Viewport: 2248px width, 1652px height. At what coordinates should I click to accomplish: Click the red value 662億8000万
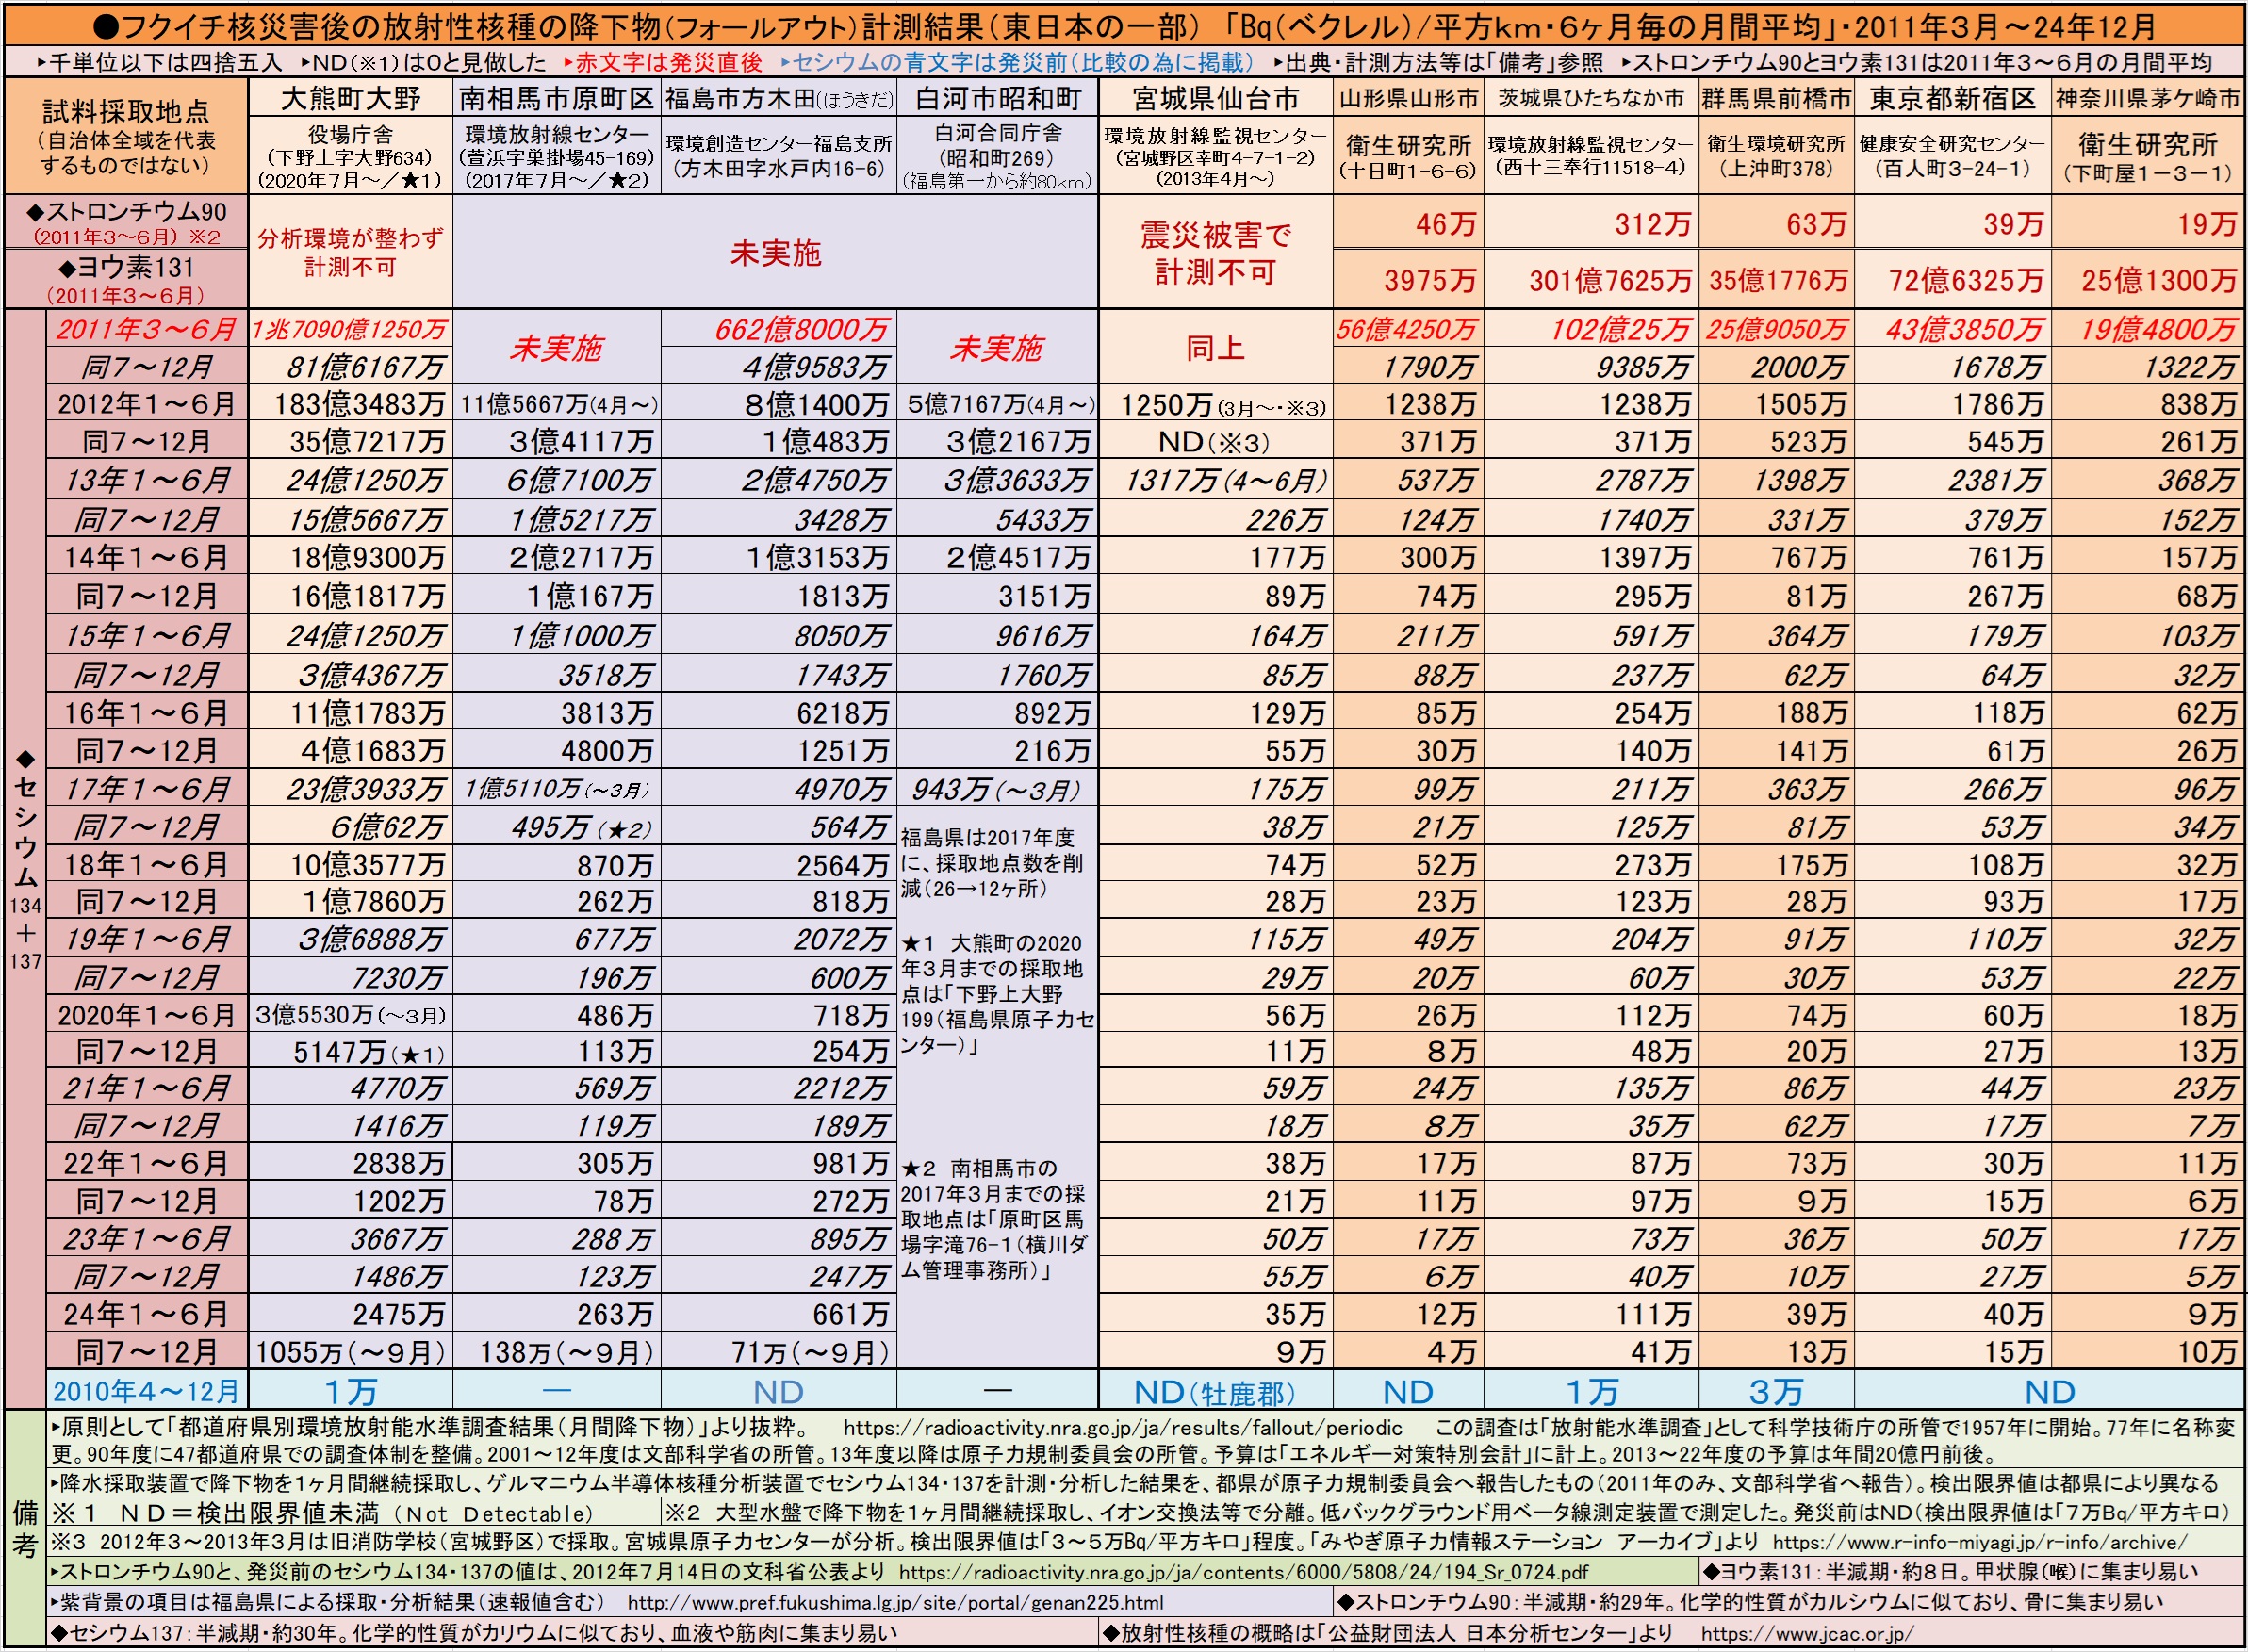[x=801, y=328]
